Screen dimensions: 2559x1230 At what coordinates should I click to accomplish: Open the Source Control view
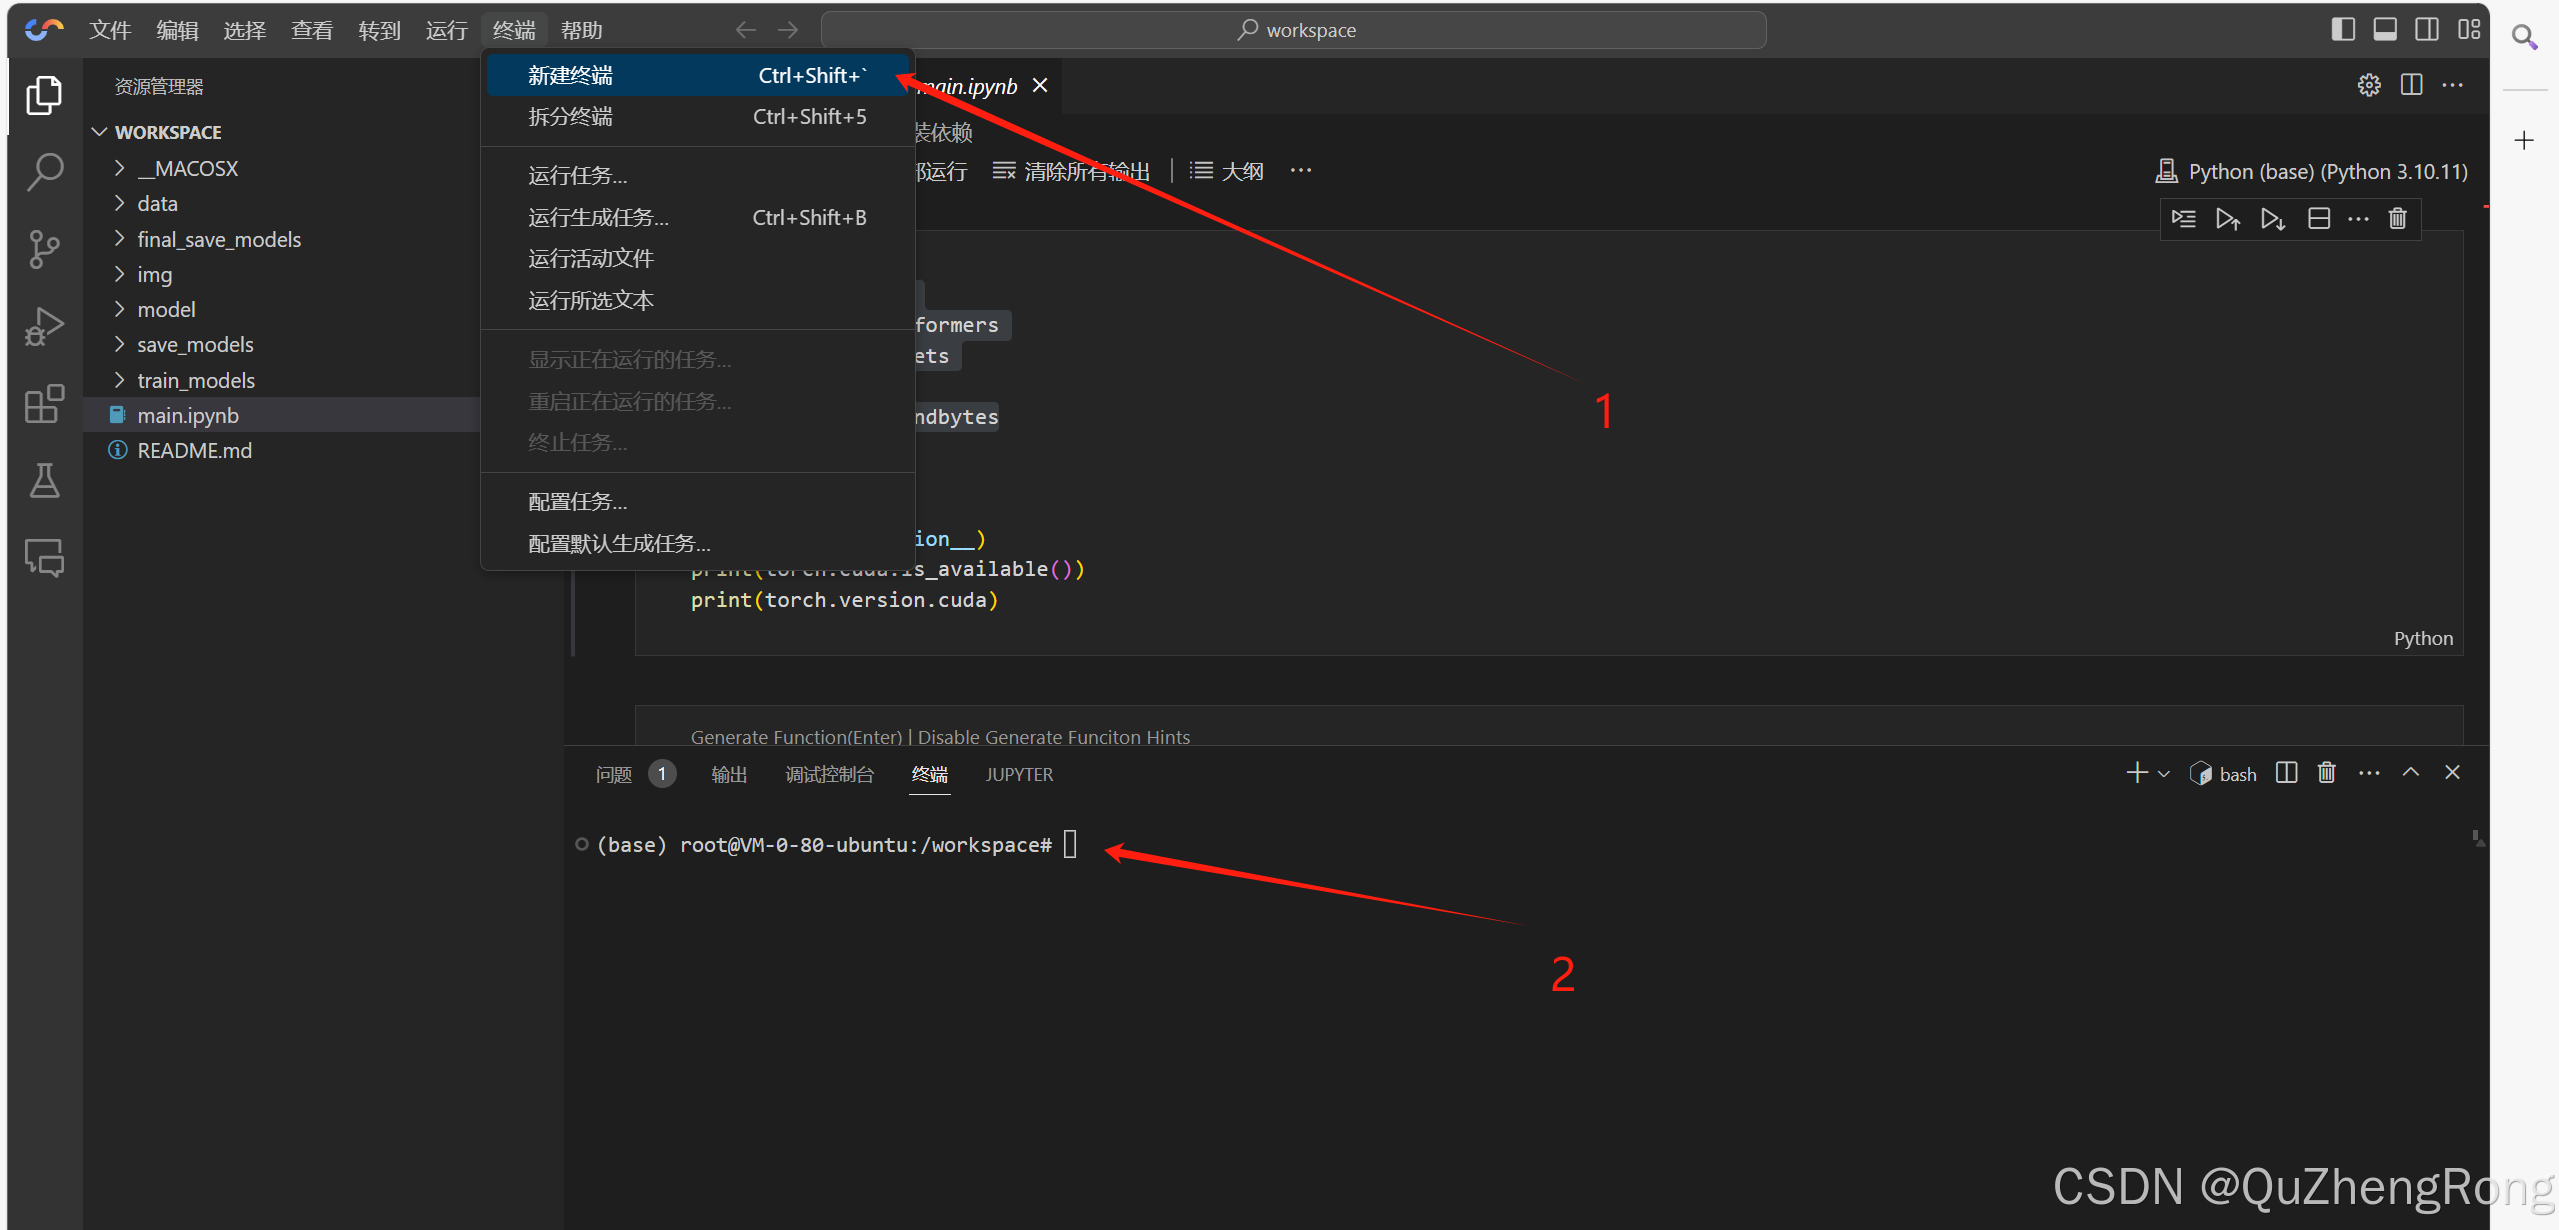click(x=45, y=249)
